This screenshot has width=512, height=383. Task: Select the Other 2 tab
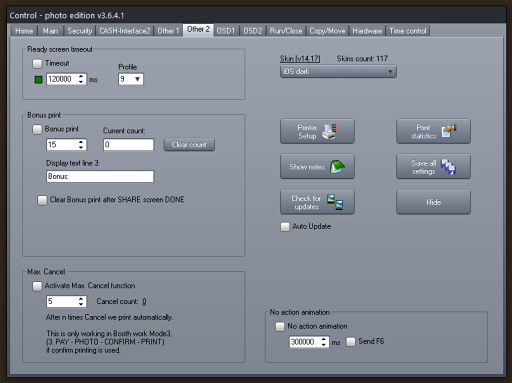pyautogui.click(x=198, y=30)
